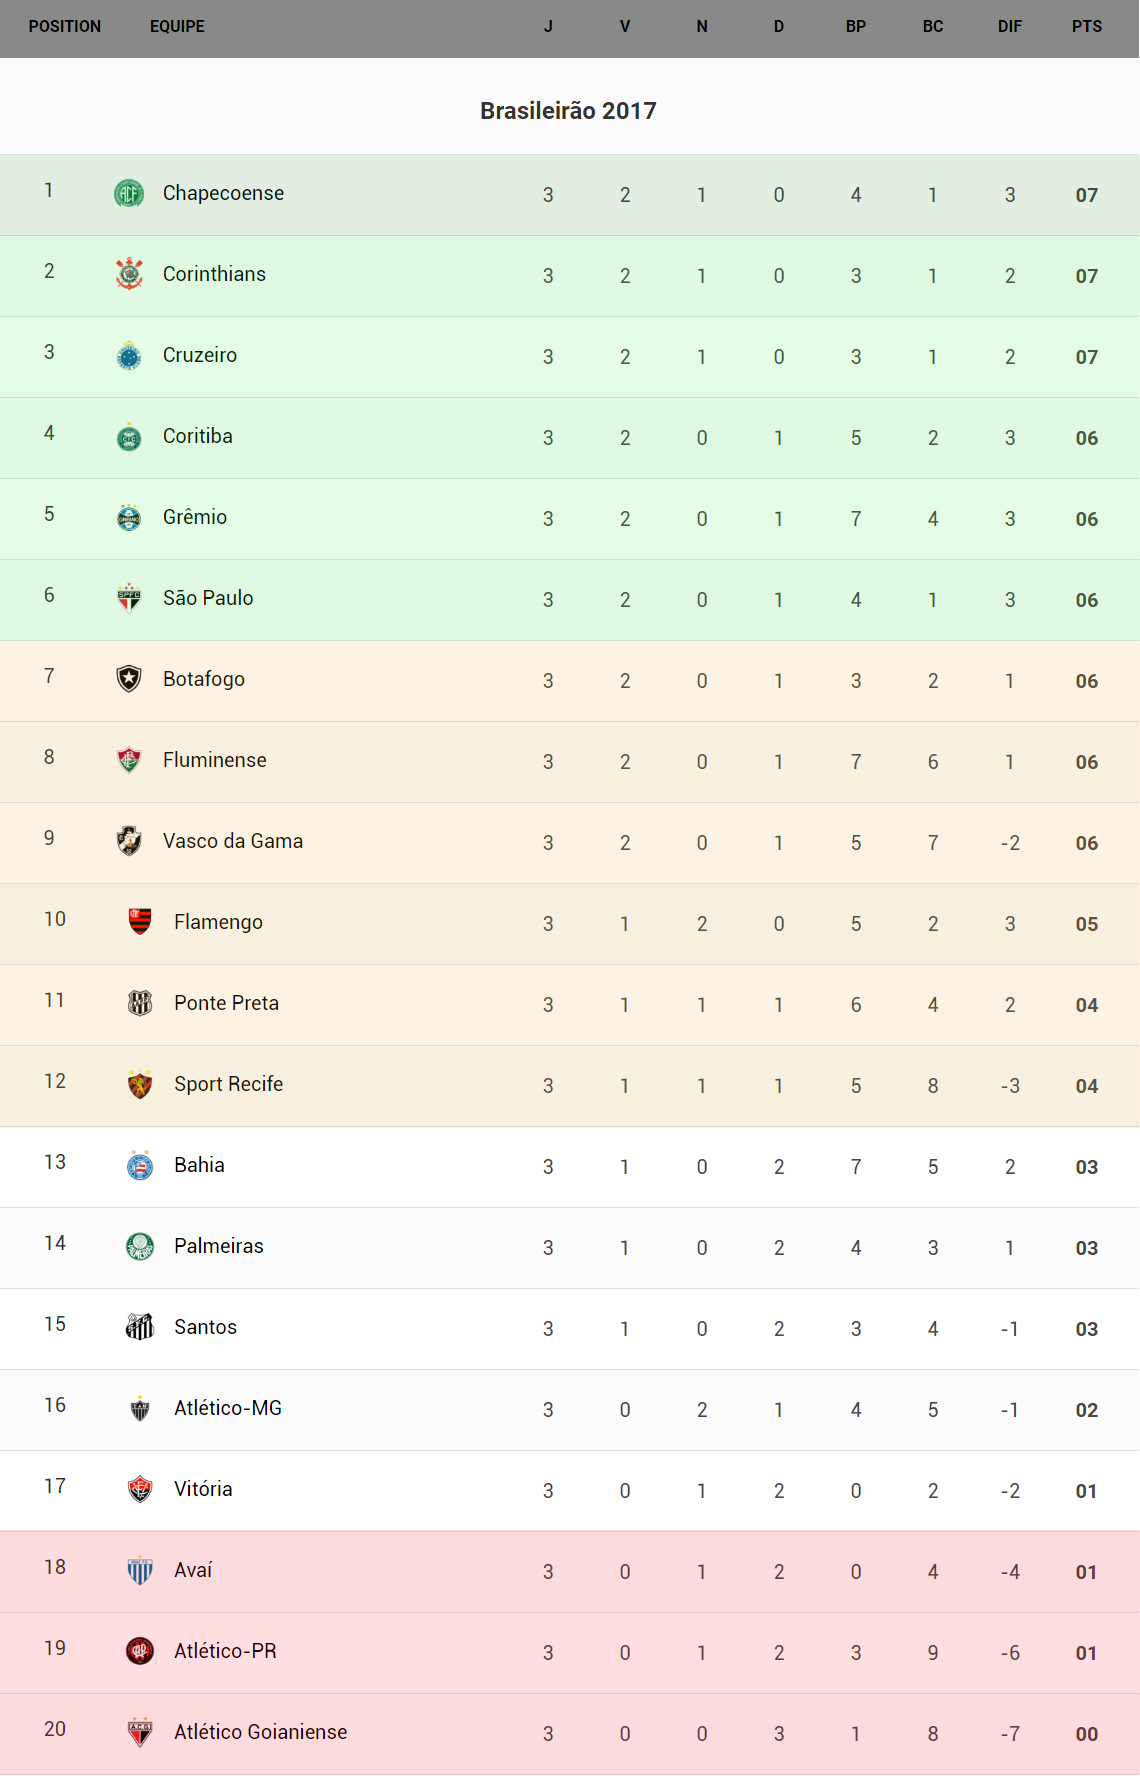Click the Flamengo striped crest icon
The height and width of the screenshot is (1776, 1140).
[x=140, y=921]
